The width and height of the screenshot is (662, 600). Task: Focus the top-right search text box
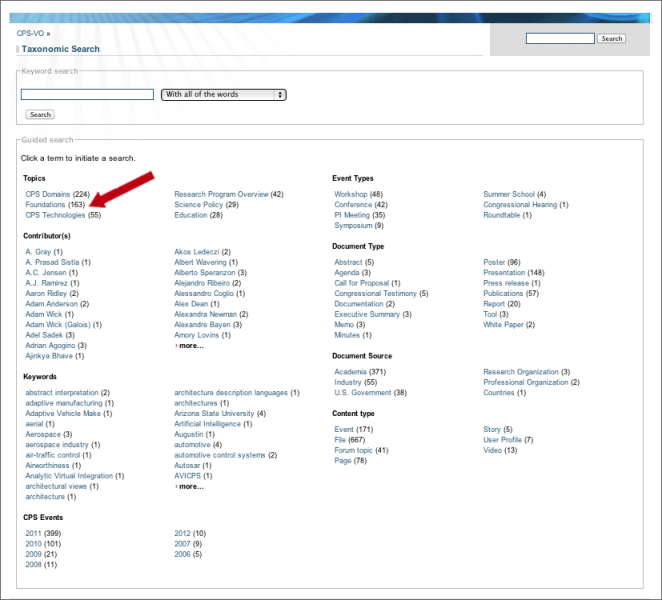click(560, 39)
